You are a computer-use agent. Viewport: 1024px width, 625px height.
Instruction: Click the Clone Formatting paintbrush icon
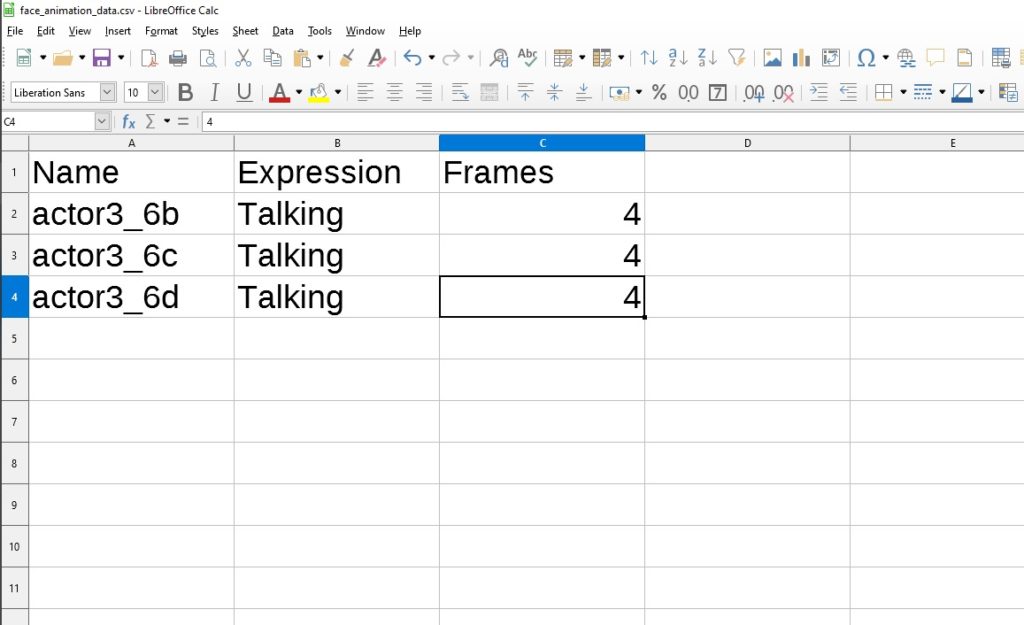click(x=347, y=58)
